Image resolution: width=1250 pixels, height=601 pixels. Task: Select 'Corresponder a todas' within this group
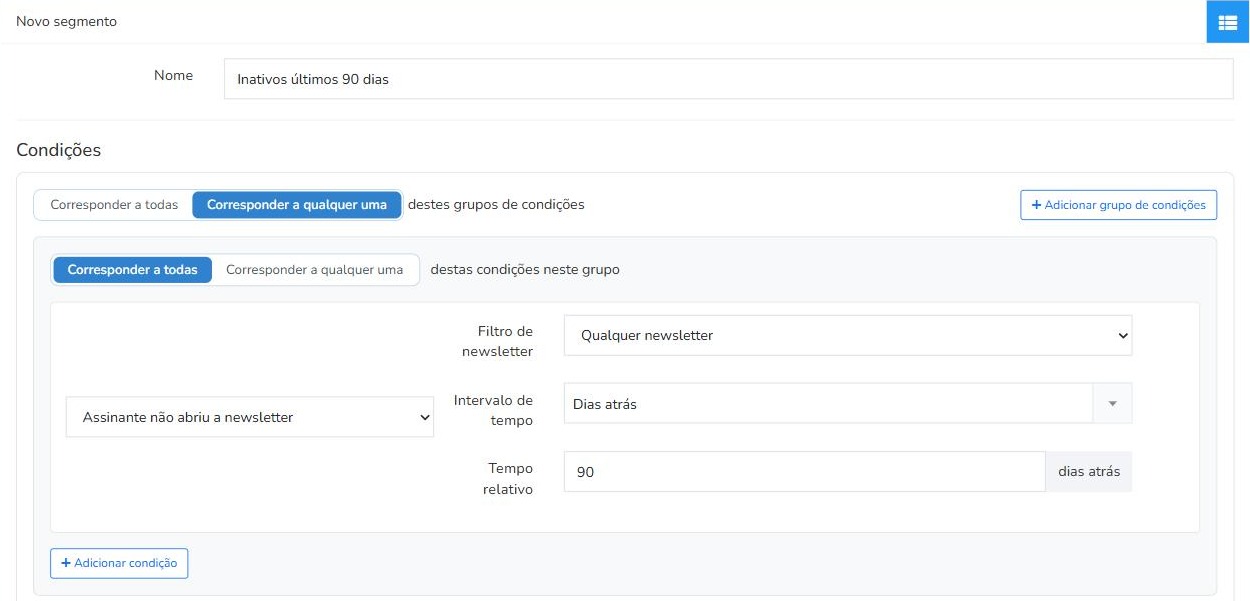click(x=132, y=270)
